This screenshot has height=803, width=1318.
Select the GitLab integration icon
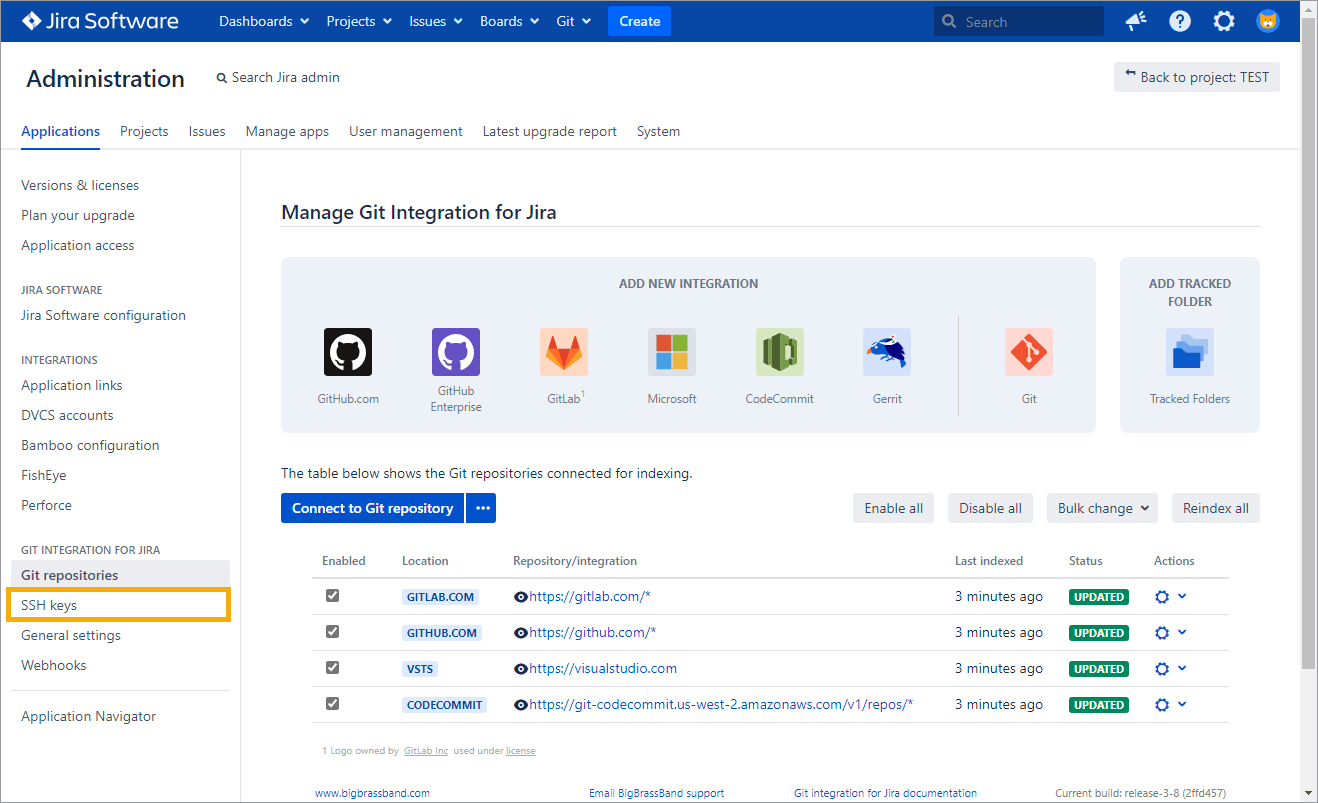click(x=563, y=352)
